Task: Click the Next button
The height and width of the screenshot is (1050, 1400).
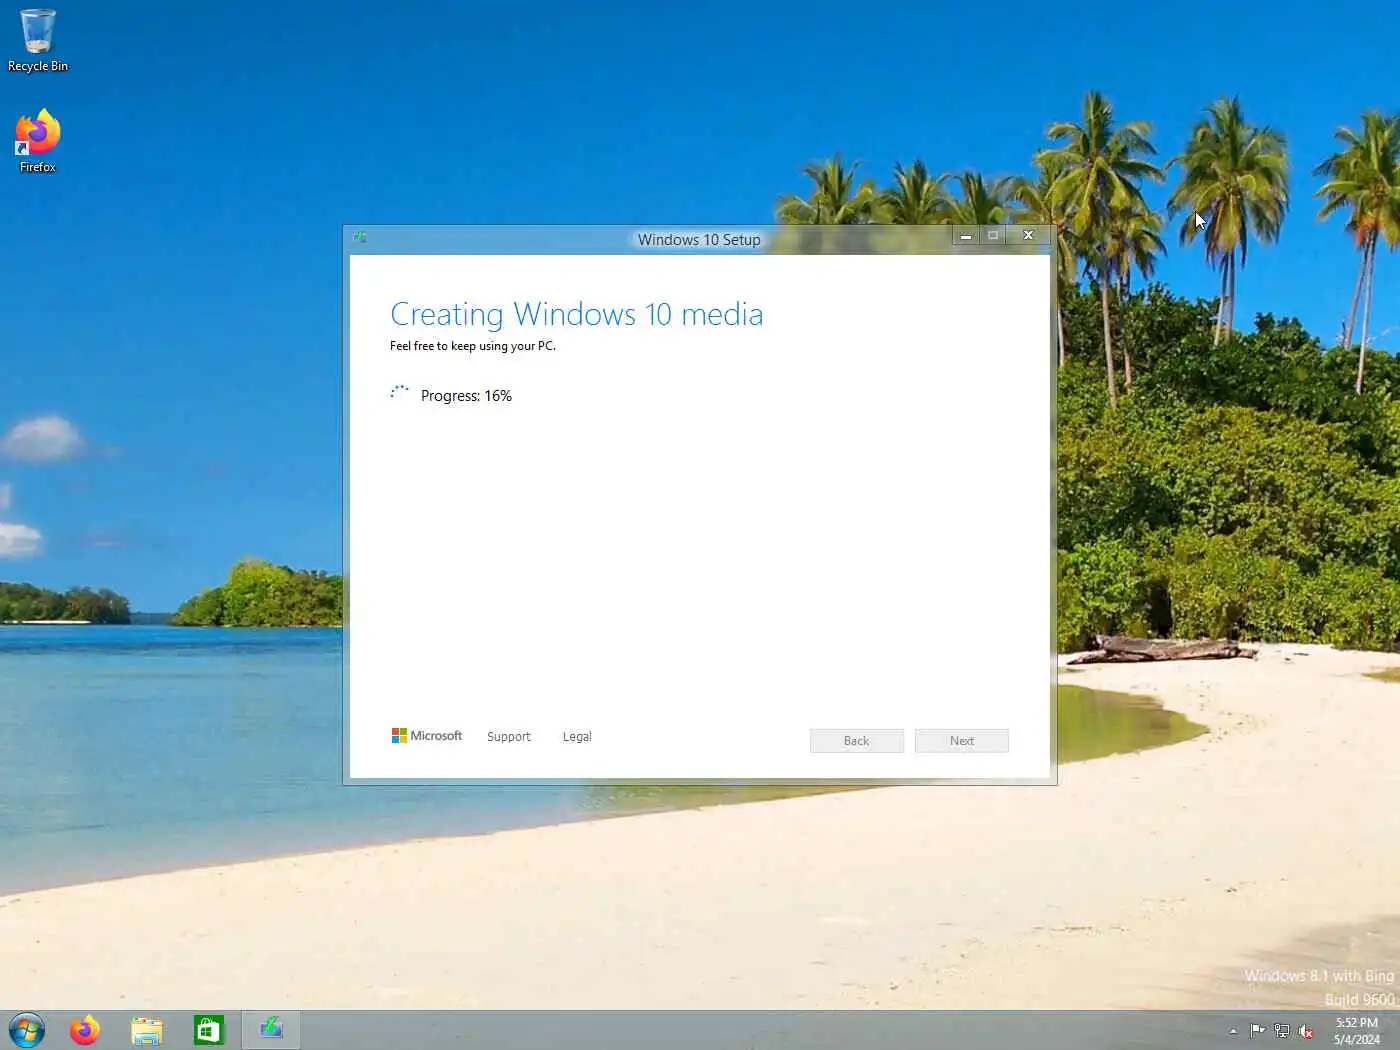Action: click(x=962, y=741)
